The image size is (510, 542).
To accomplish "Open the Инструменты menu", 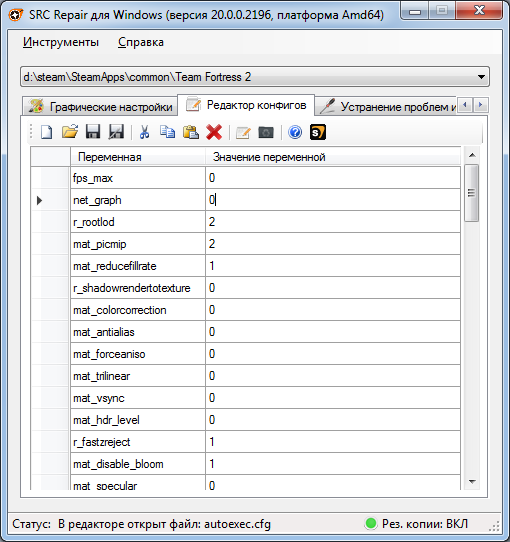I will (x=61, y=42).
